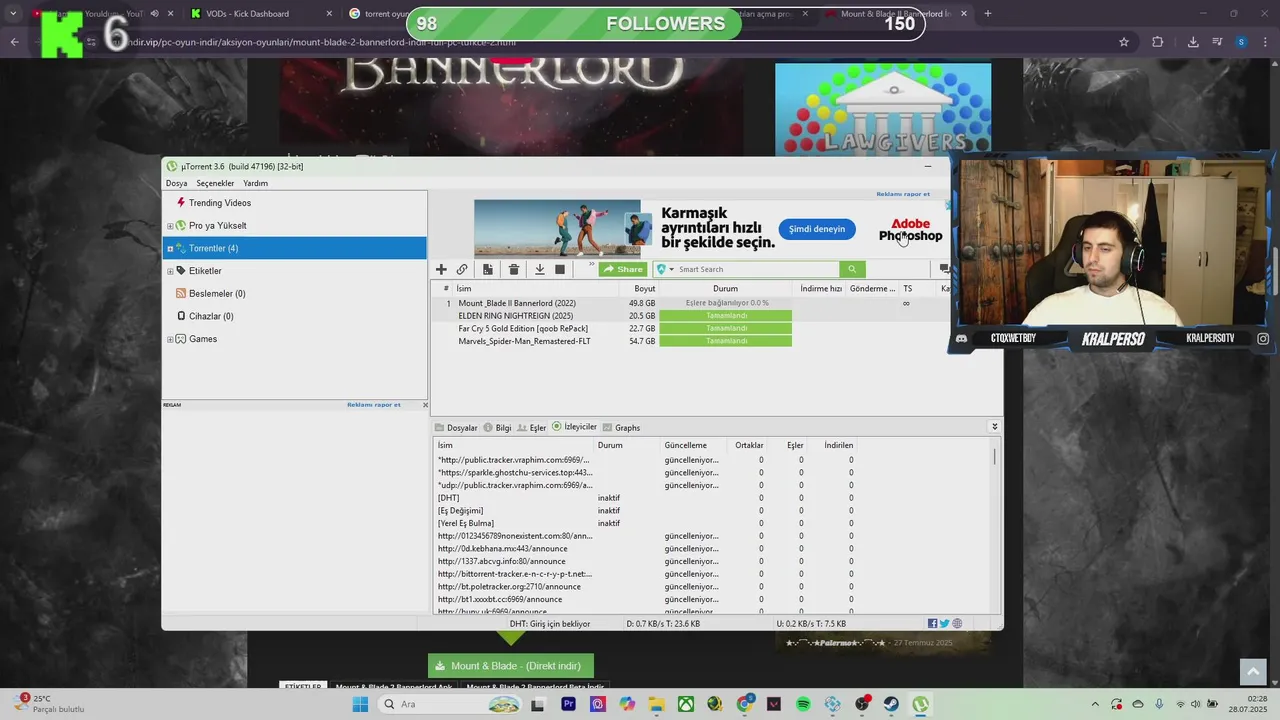Add torrent from URL link icon
Screen dimensions: 1280x720
pos(462,269)
